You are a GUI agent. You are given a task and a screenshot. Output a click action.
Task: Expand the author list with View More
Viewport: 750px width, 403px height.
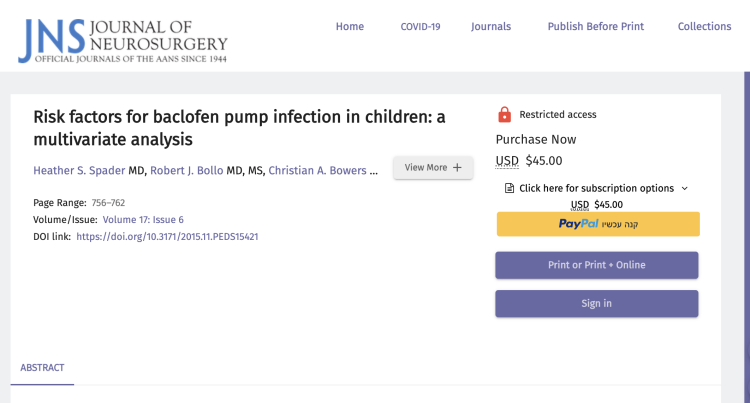432,168
